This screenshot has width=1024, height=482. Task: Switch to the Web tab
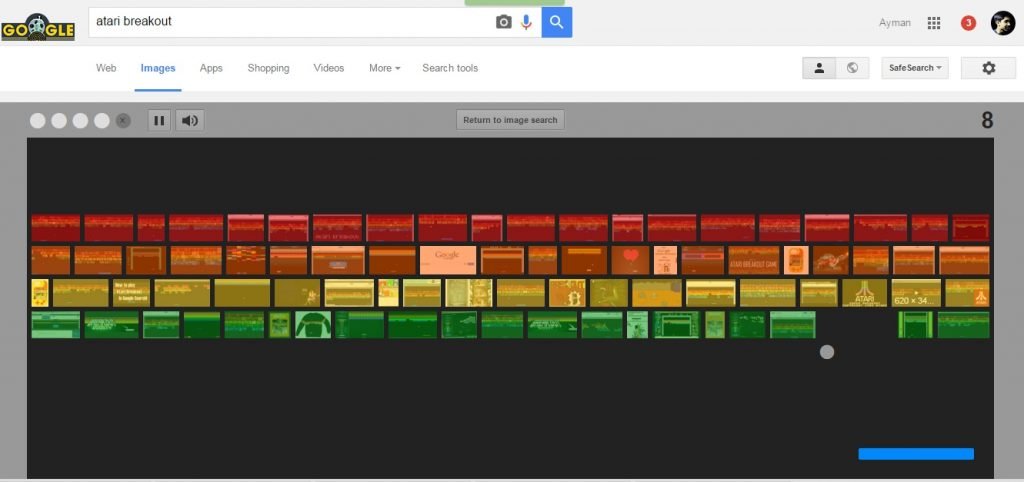[x=106, y=68]
